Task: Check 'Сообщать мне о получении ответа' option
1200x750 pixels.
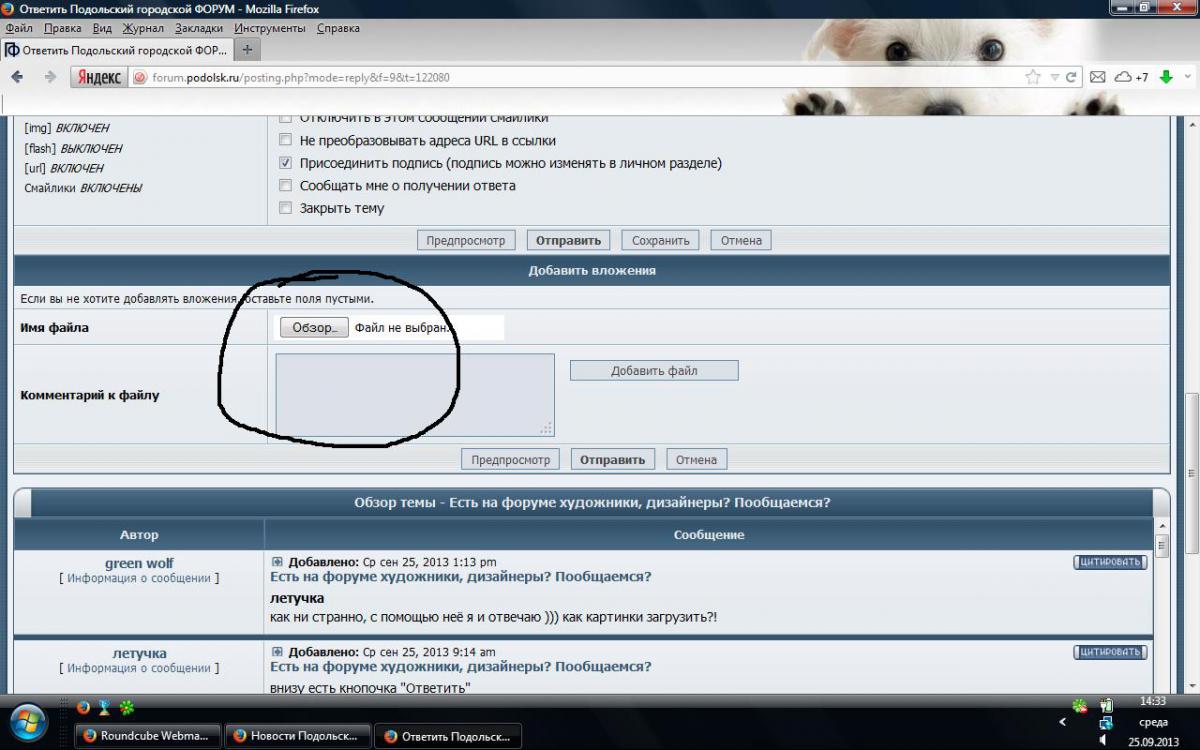Action: pos(285,185)
